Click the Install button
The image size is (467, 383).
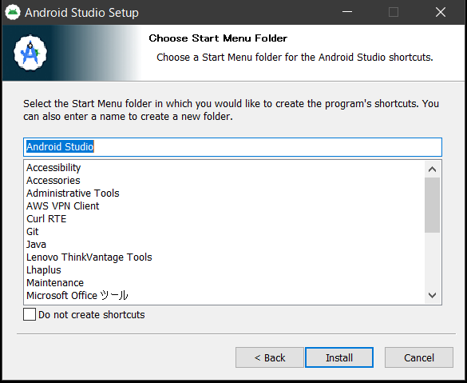click(x=339, y=358)
